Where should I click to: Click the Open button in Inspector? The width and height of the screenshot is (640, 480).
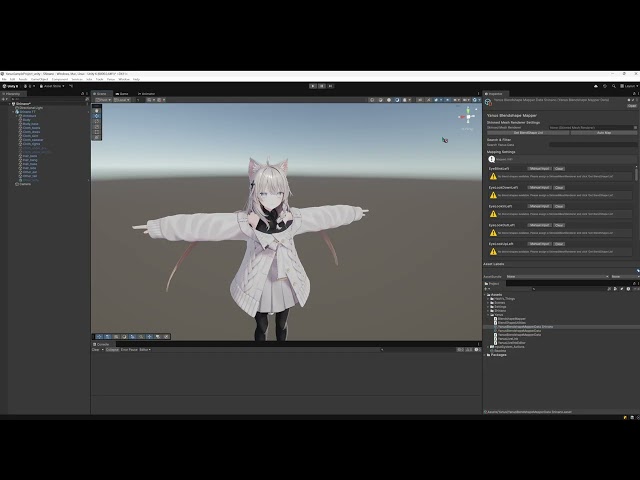tap(632, 106)
